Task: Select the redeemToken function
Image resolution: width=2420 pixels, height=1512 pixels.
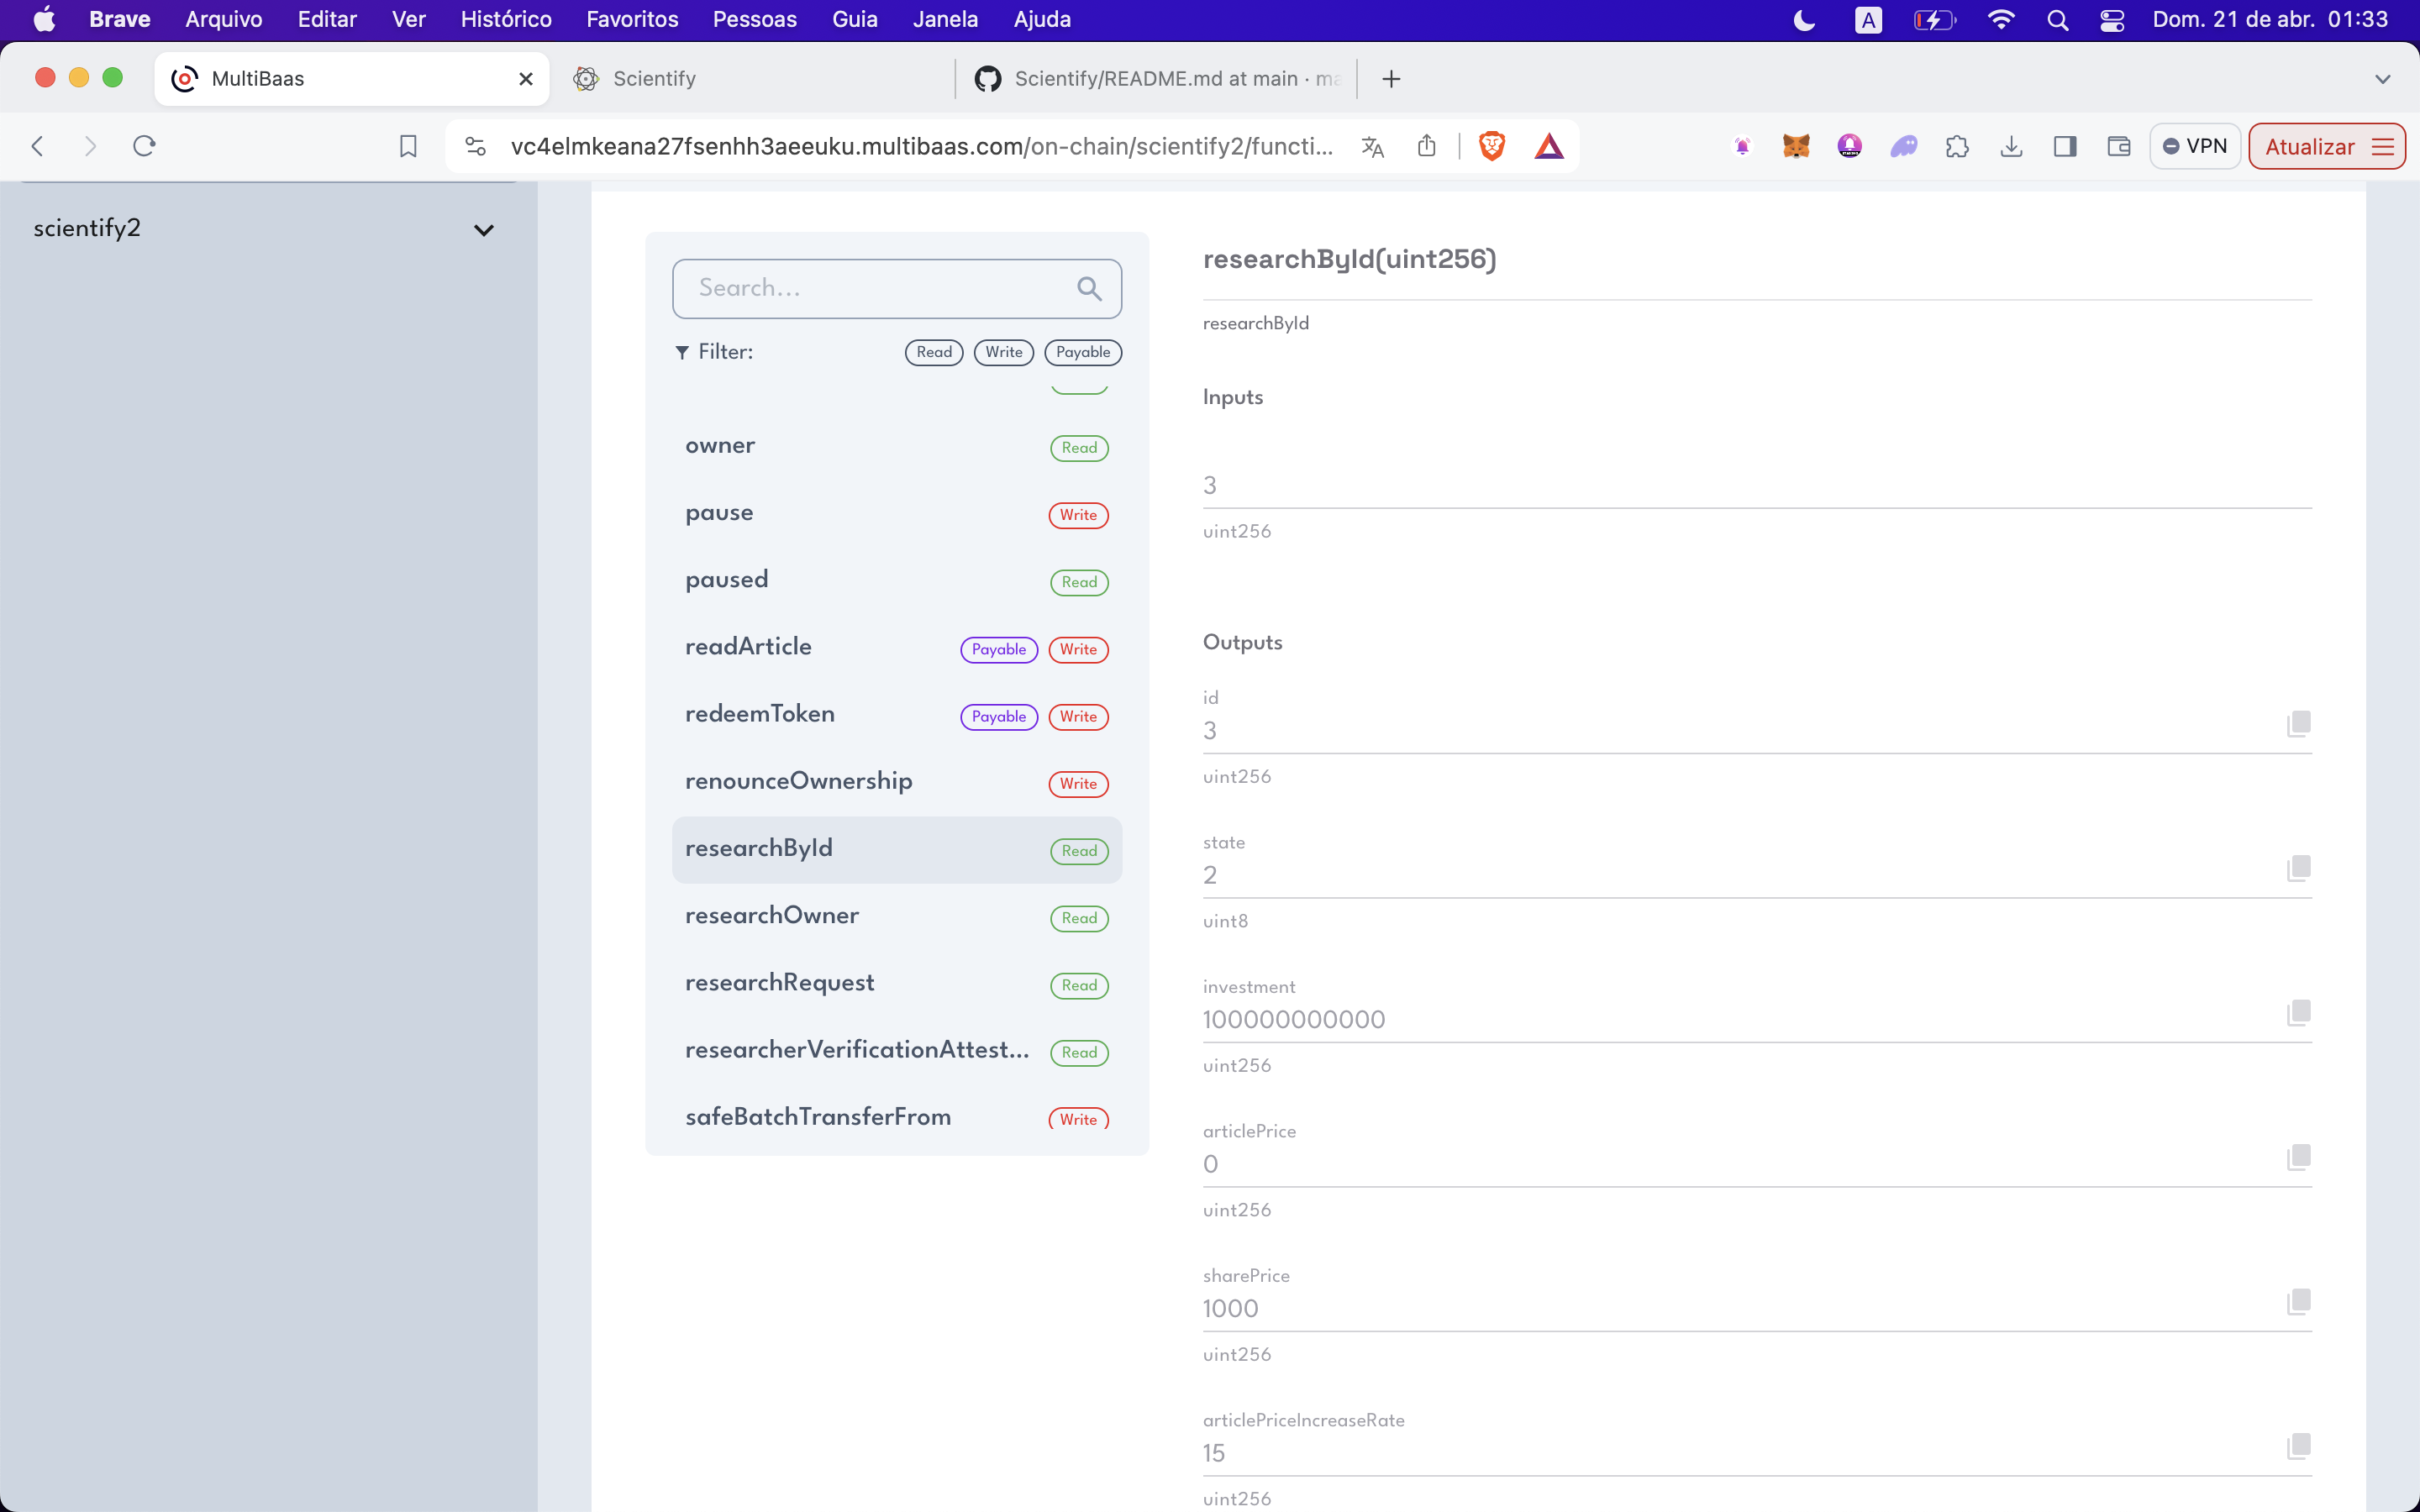Action: coord(897,715)
